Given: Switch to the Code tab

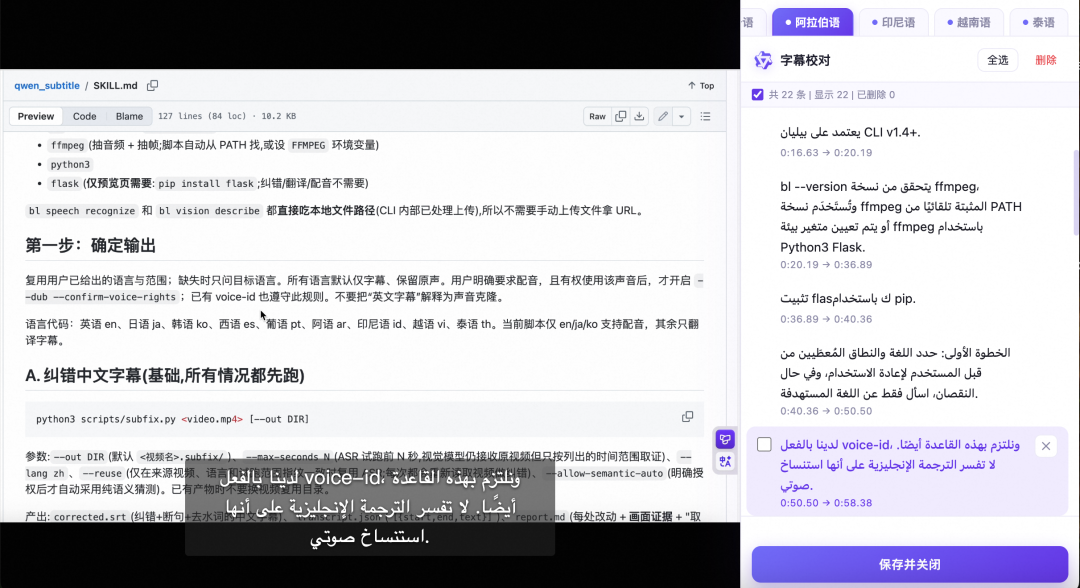Looking at the screenshot, I should 85,116.
